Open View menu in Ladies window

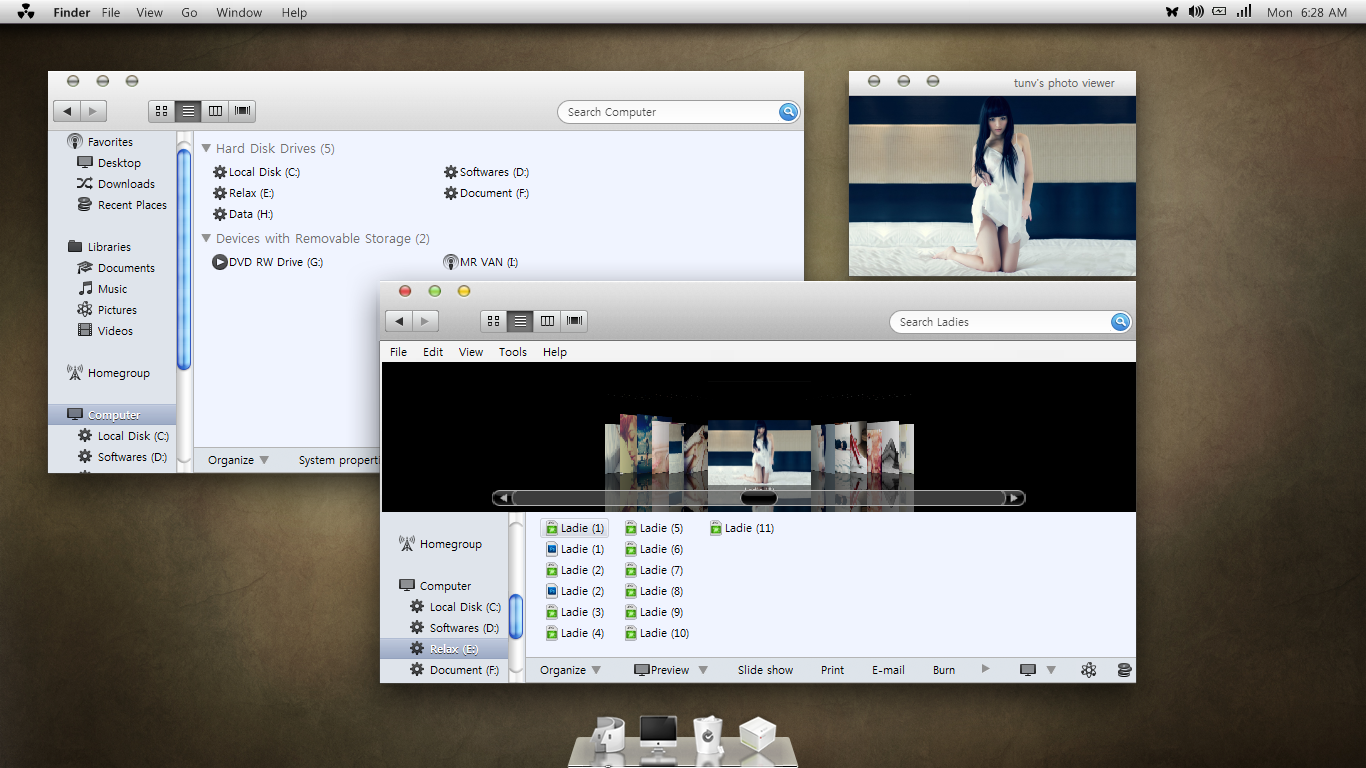click(471, 352)
